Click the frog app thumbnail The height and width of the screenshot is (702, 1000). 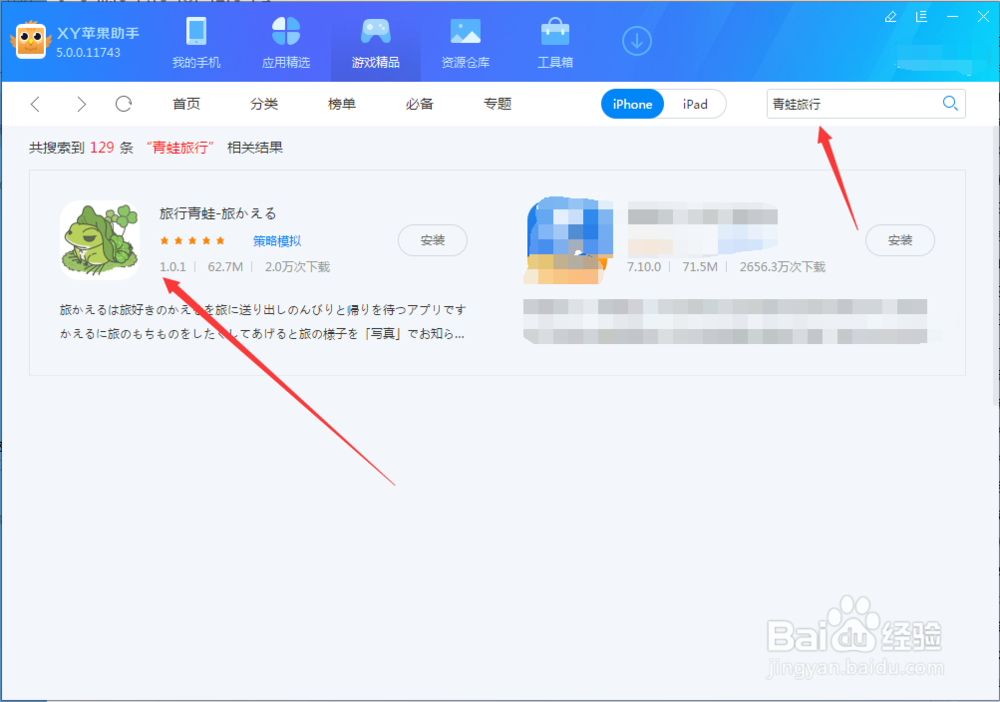click(99, 240)
